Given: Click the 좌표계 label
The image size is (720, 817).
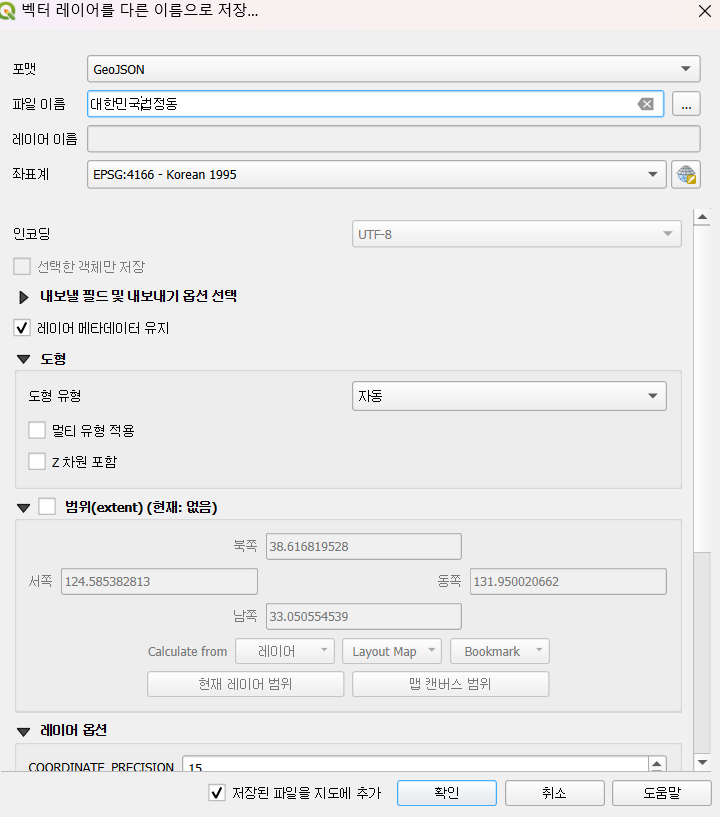Looking at the screenshot, I should (31, 174).
